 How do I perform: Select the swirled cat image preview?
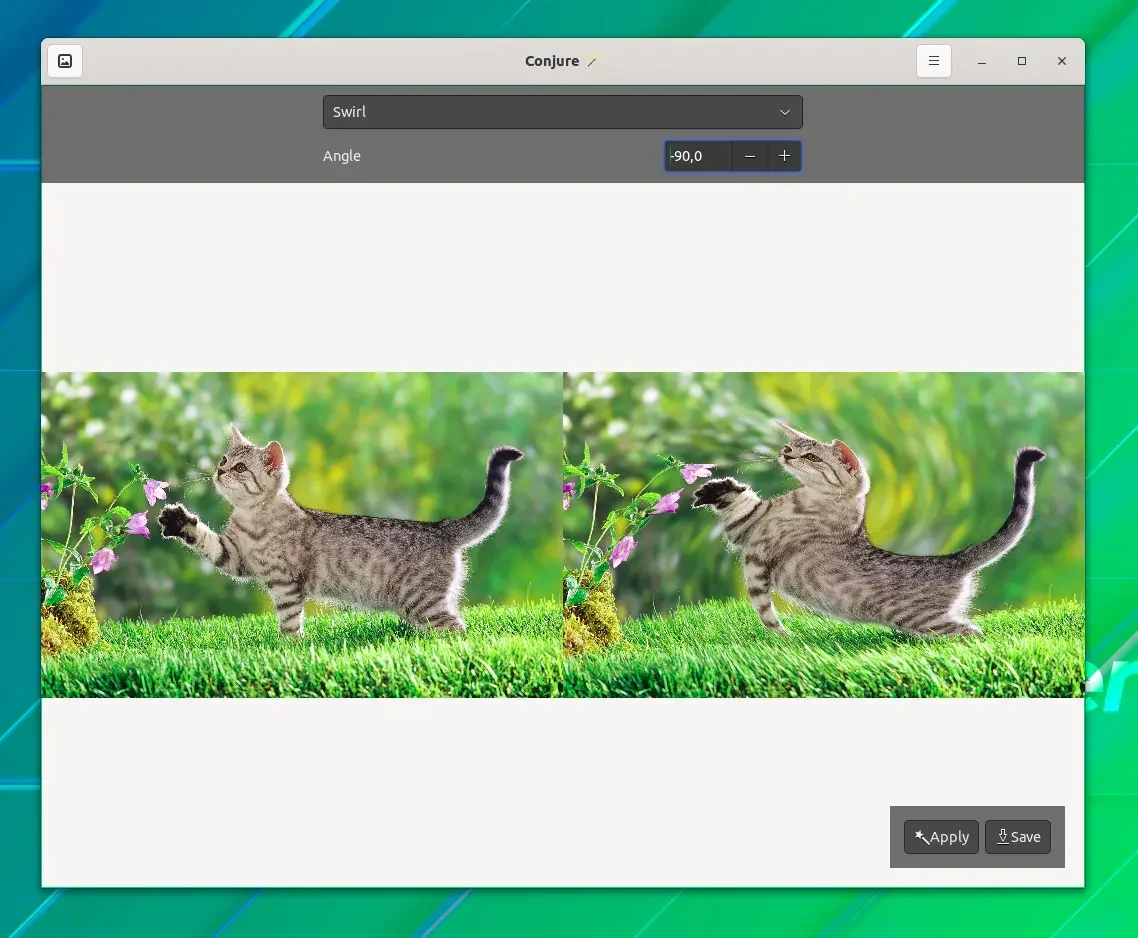(x=824, y=535)
